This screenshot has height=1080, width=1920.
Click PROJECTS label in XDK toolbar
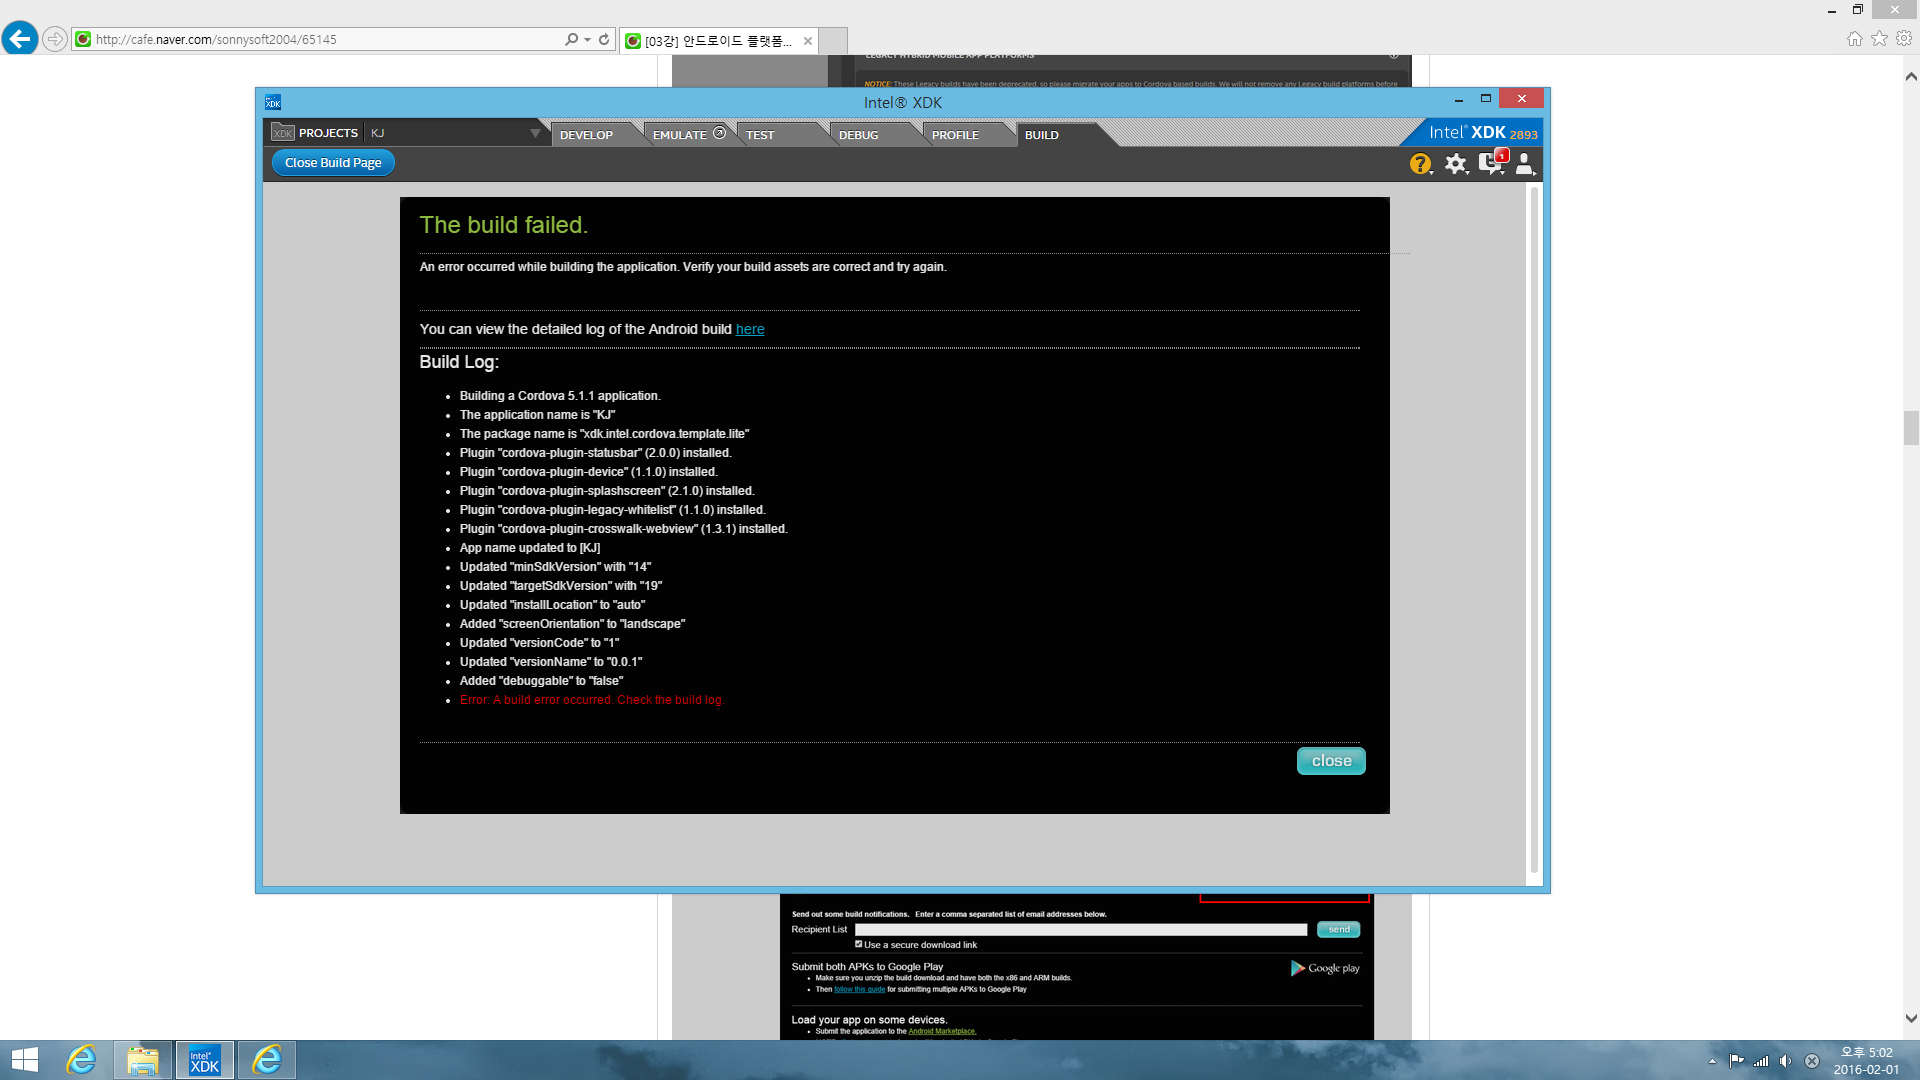click(x=328, y=133)
